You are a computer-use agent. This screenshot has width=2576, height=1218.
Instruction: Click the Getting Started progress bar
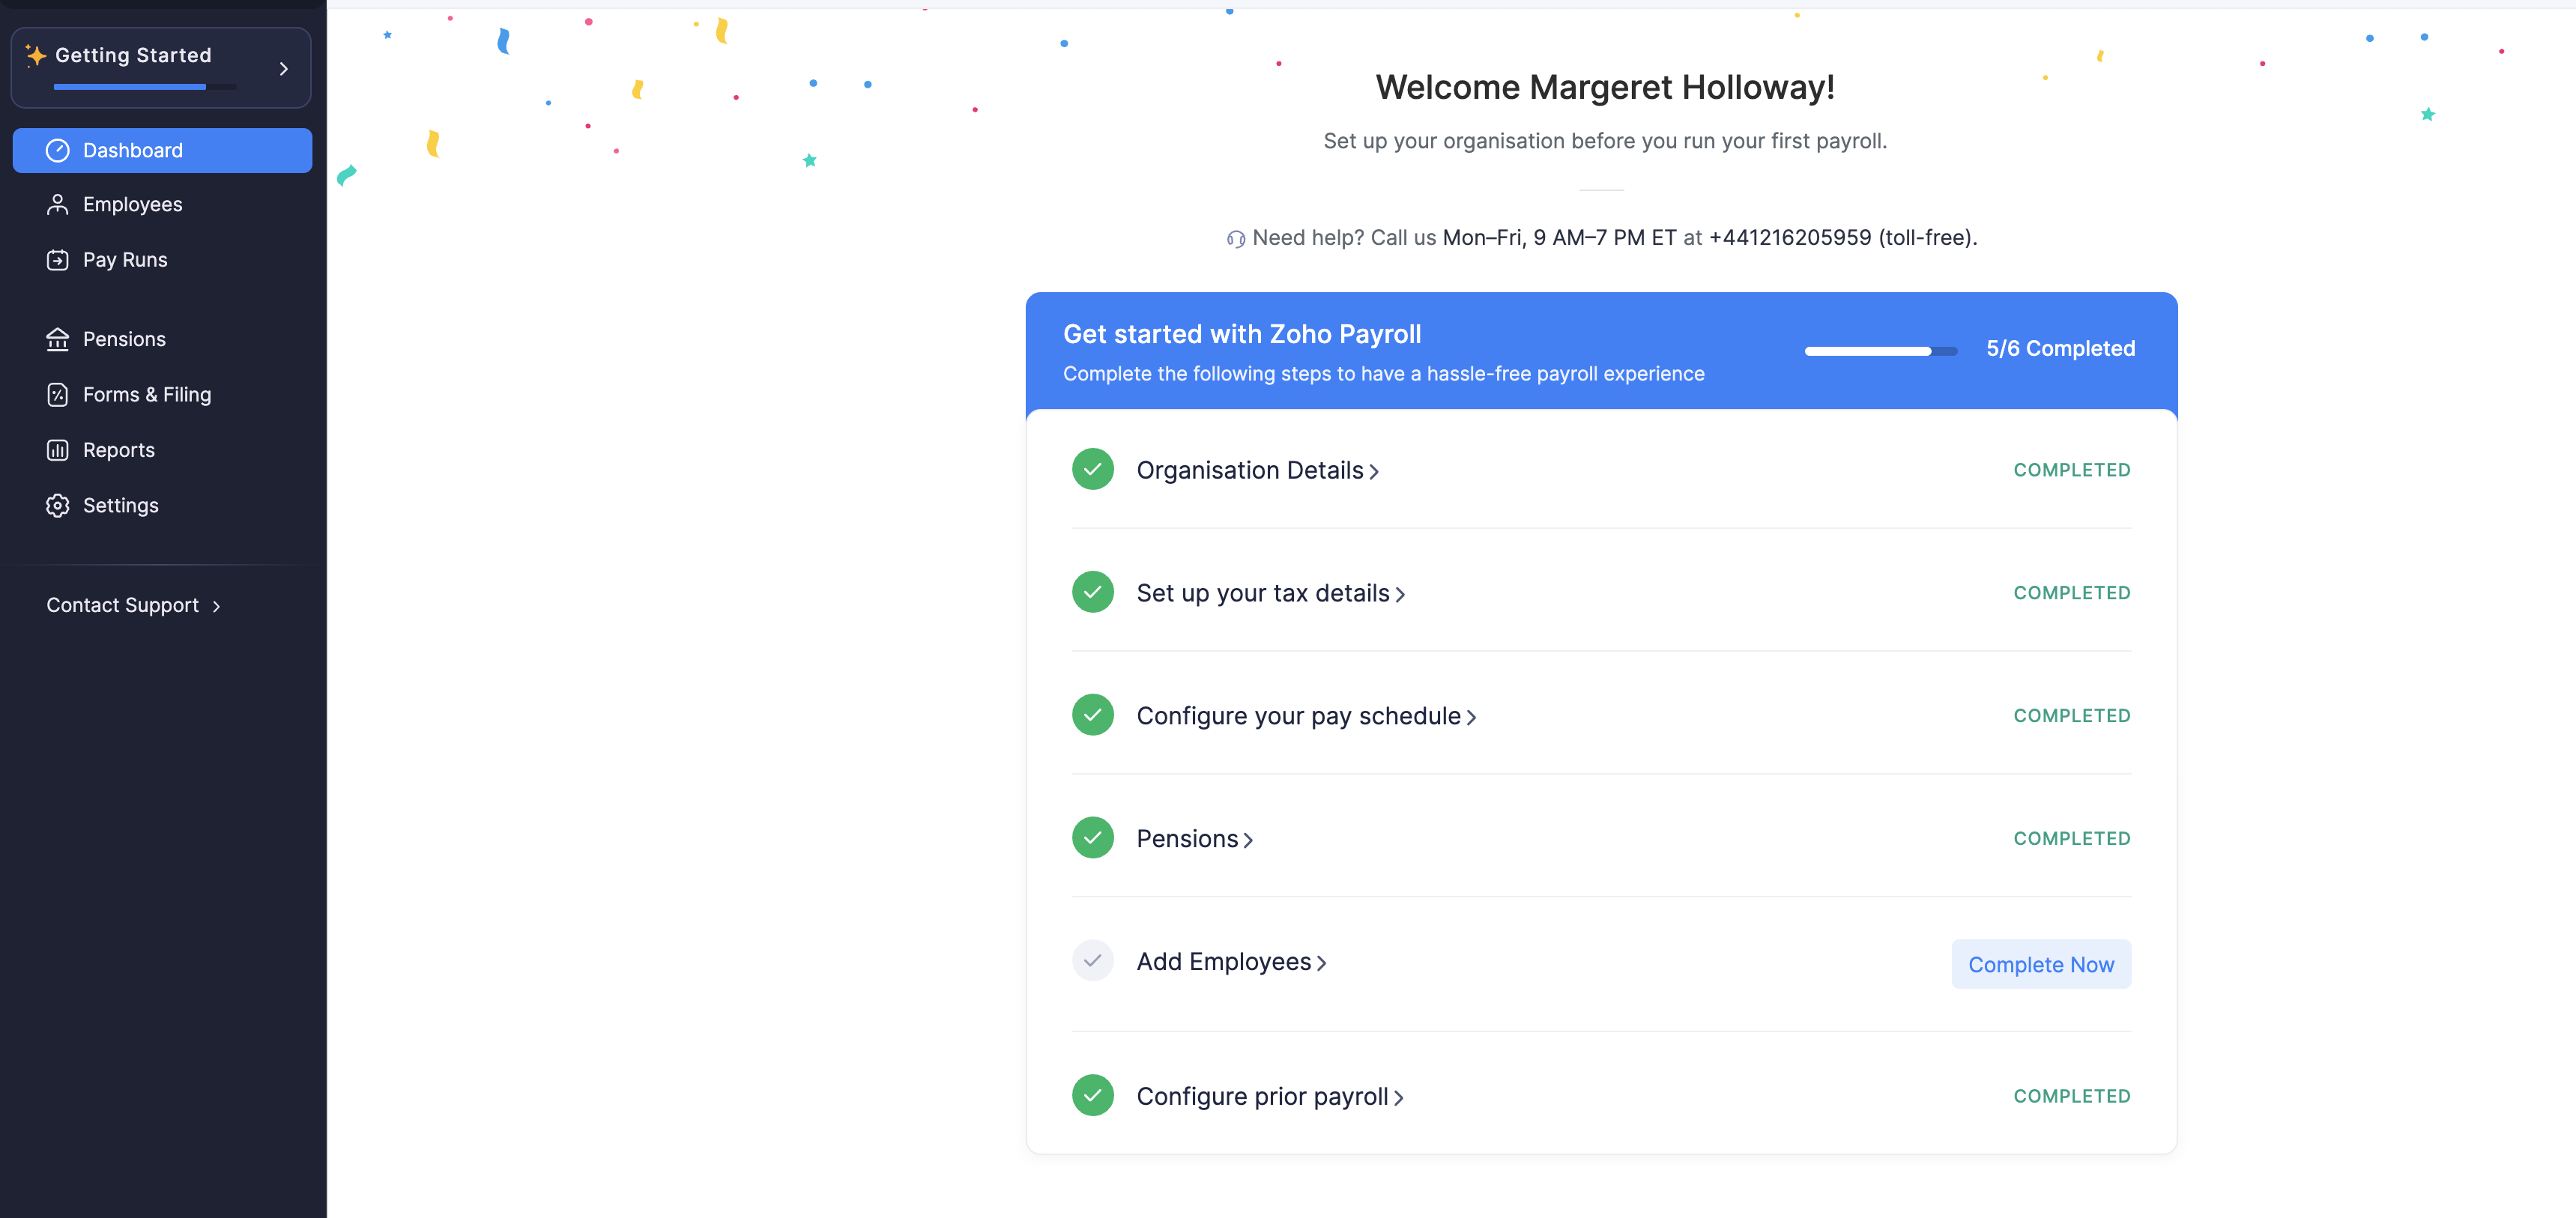[x=145, y=87]
